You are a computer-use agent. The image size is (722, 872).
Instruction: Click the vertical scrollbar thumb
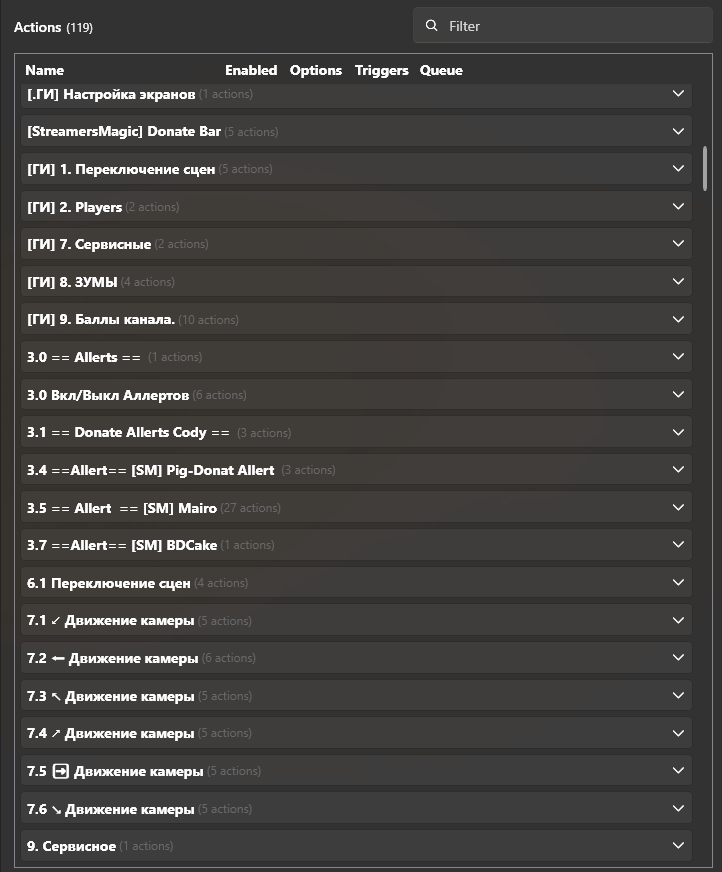coord(705,168)
